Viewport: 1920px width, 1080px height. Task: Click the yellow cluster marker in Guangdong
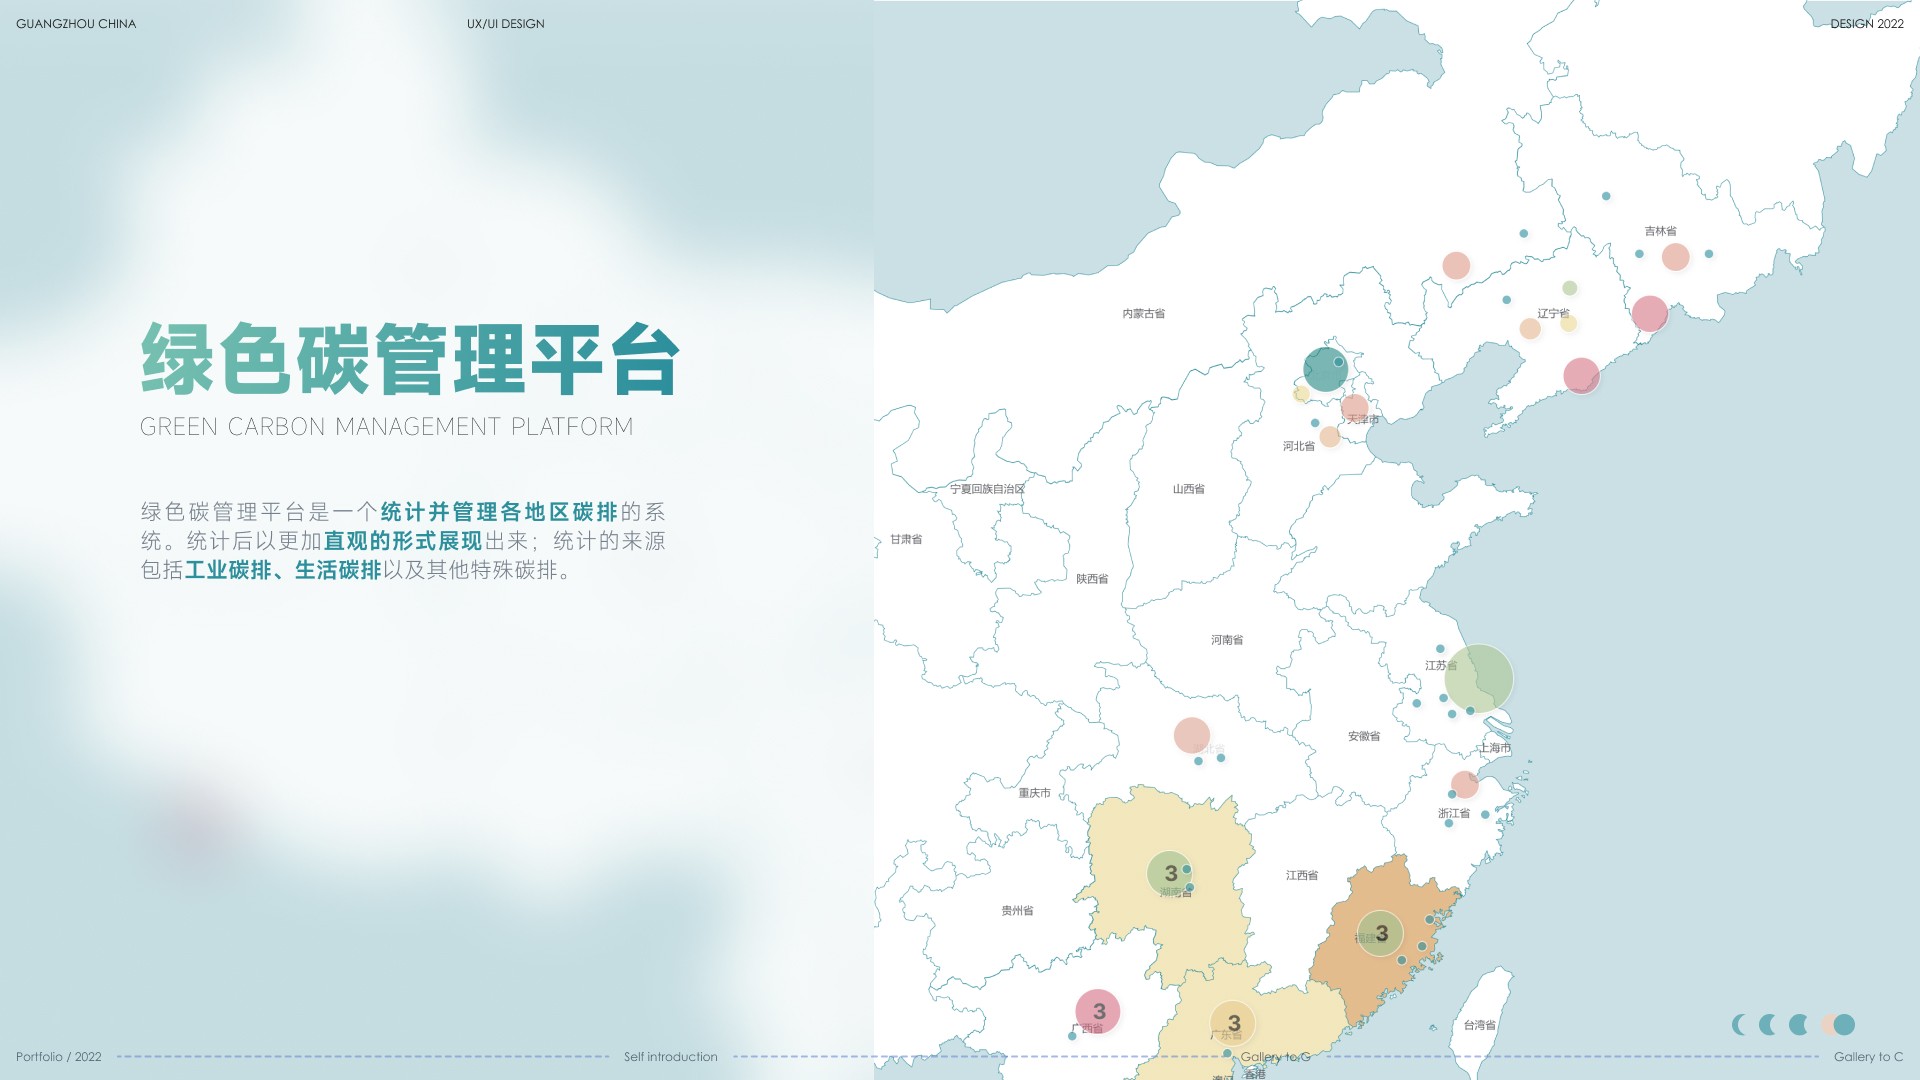[x=1233, y=1022]
